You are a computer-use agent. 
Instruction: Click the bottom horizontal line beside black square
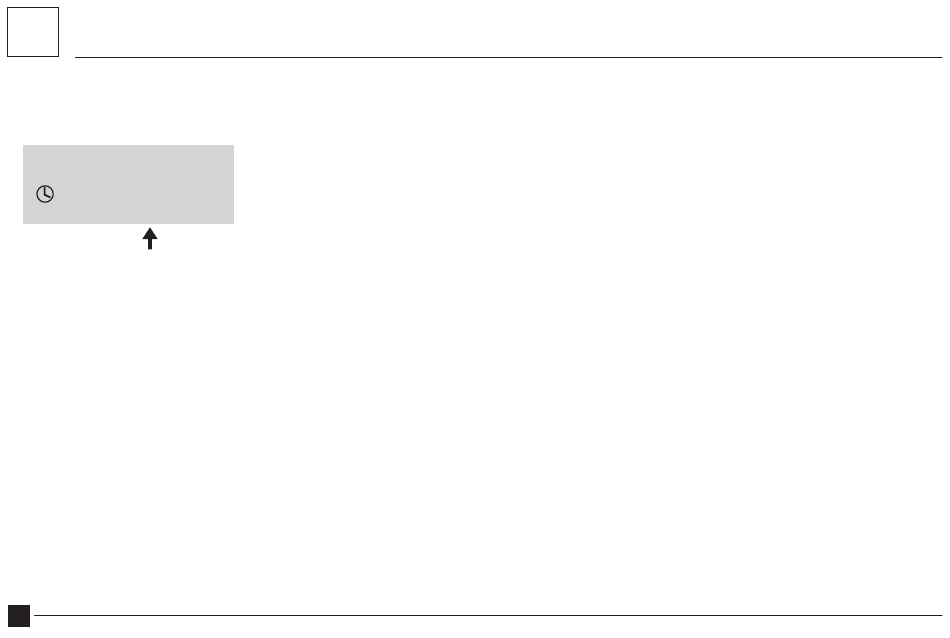coord(488,616)
